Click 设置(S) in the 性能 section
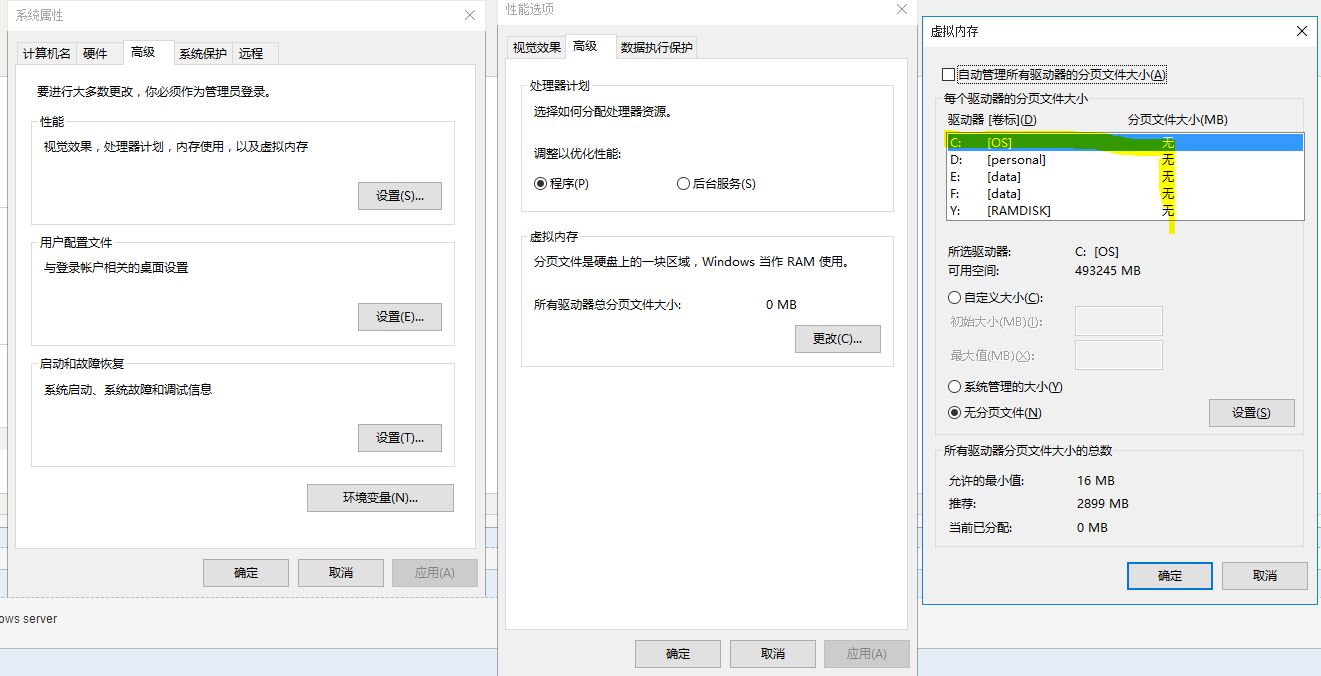Viewport: 1321px width, 676px height. pyautogui.click(x=400, y=196)
